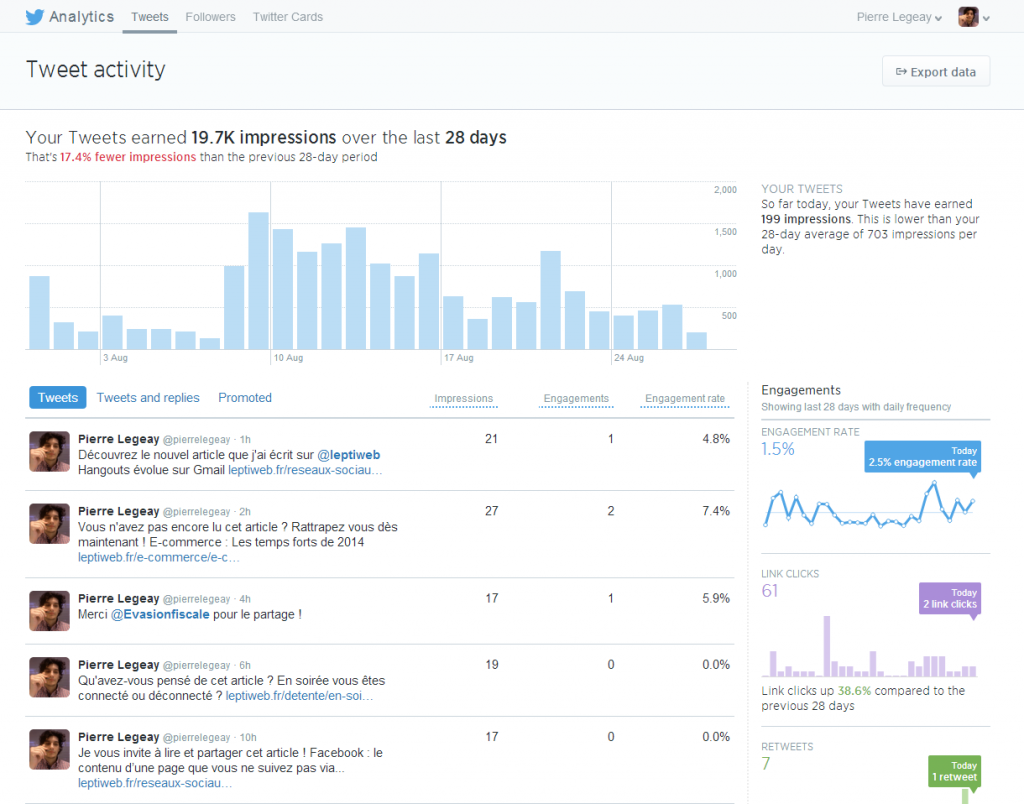Click the 7.4% engagement rate value

coord(716,511)
